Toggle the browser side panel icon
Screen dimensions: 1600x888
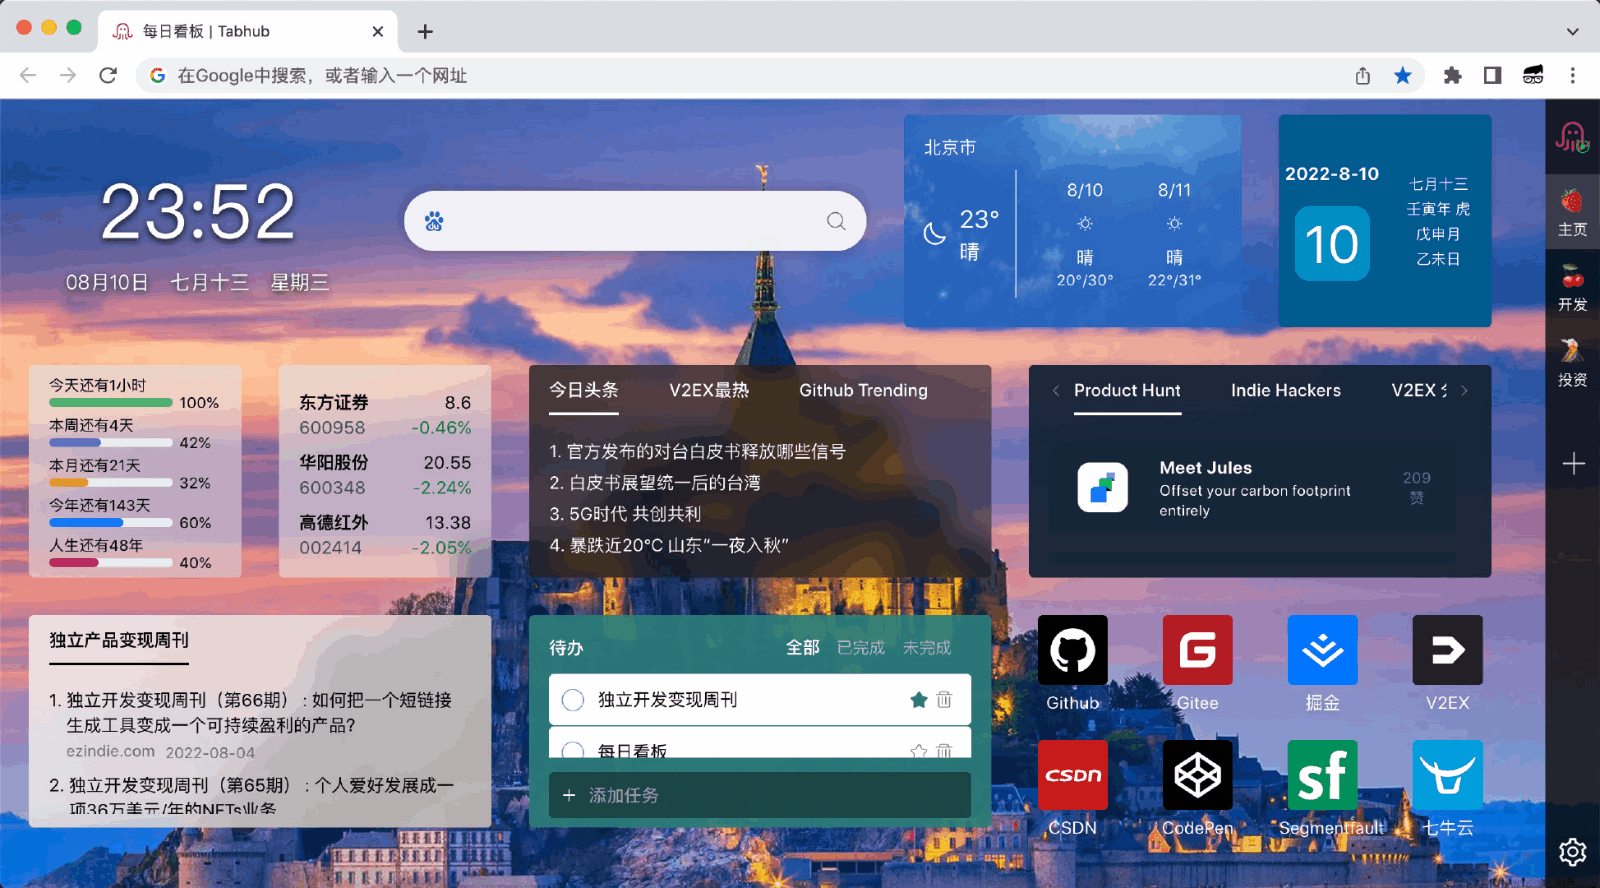[x=1492, y=76]
